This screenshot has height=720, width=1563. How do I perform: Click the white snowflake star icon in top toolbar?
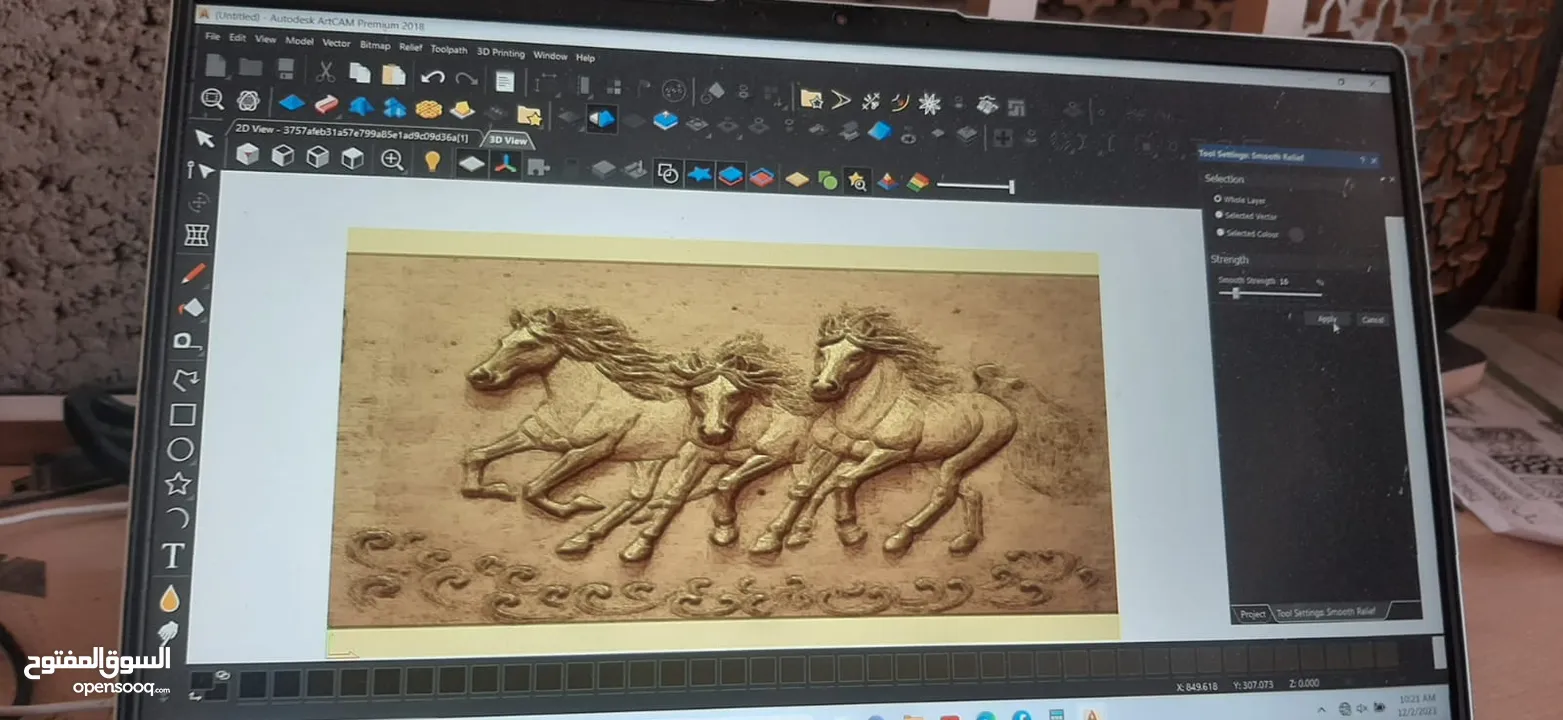click(929, 102)
